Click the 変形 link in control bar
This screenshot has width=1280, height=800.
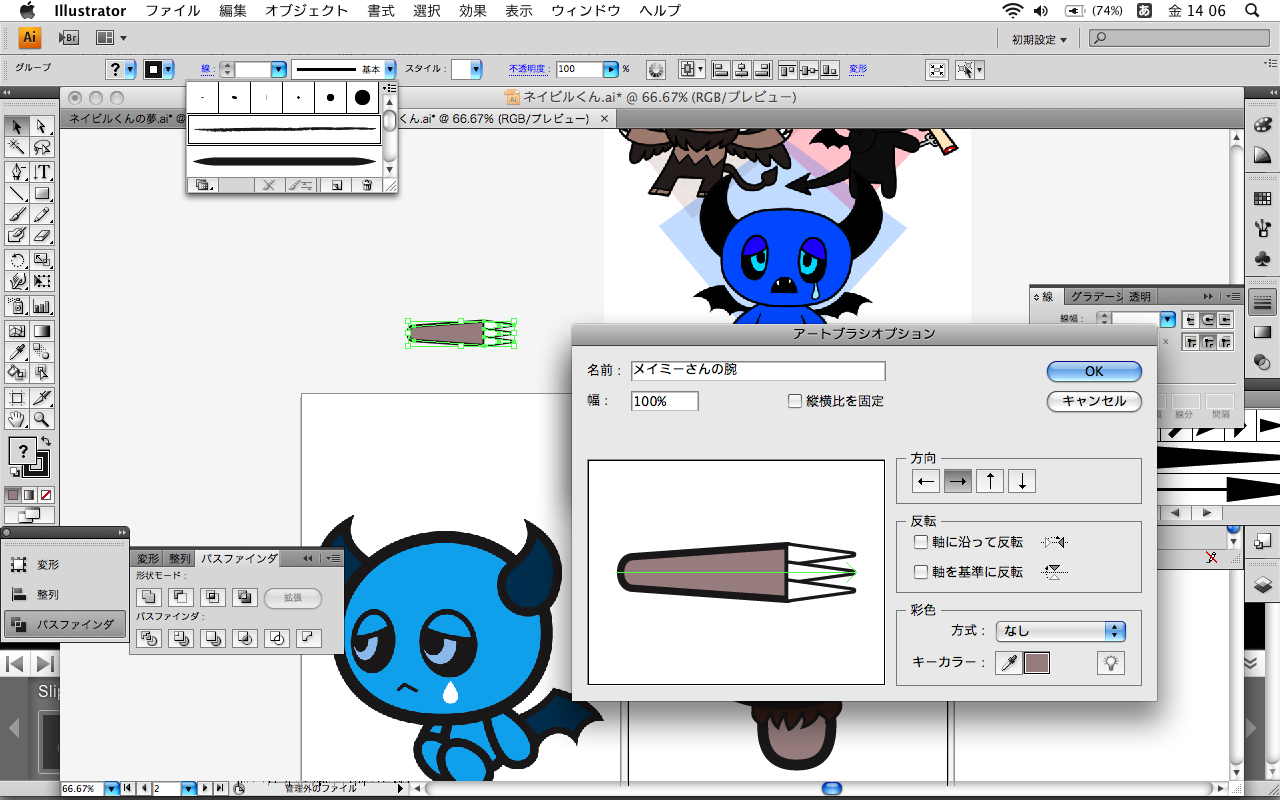858,69
